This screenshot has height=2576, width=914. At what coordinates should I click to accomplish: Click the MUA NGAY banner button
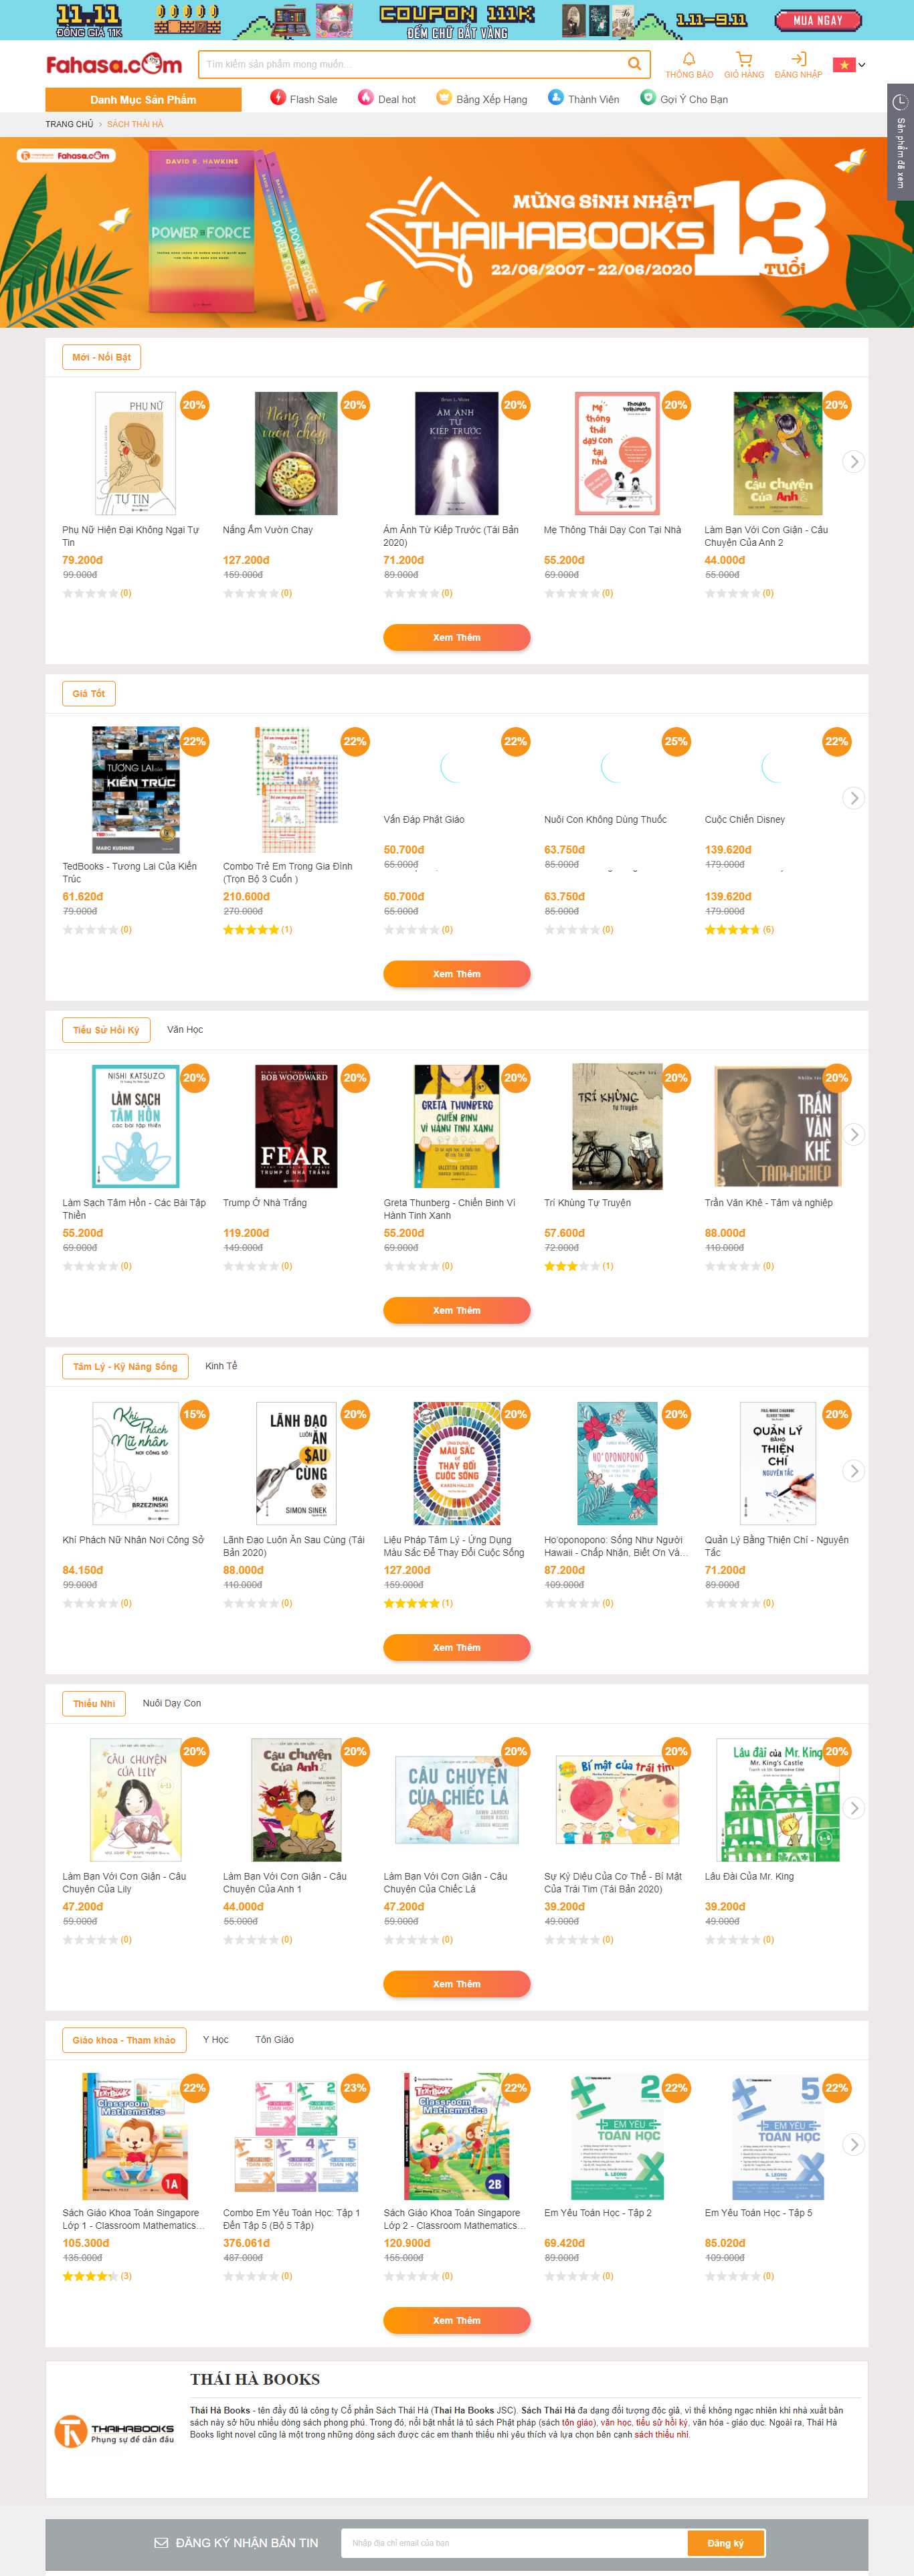pos(818,19)
